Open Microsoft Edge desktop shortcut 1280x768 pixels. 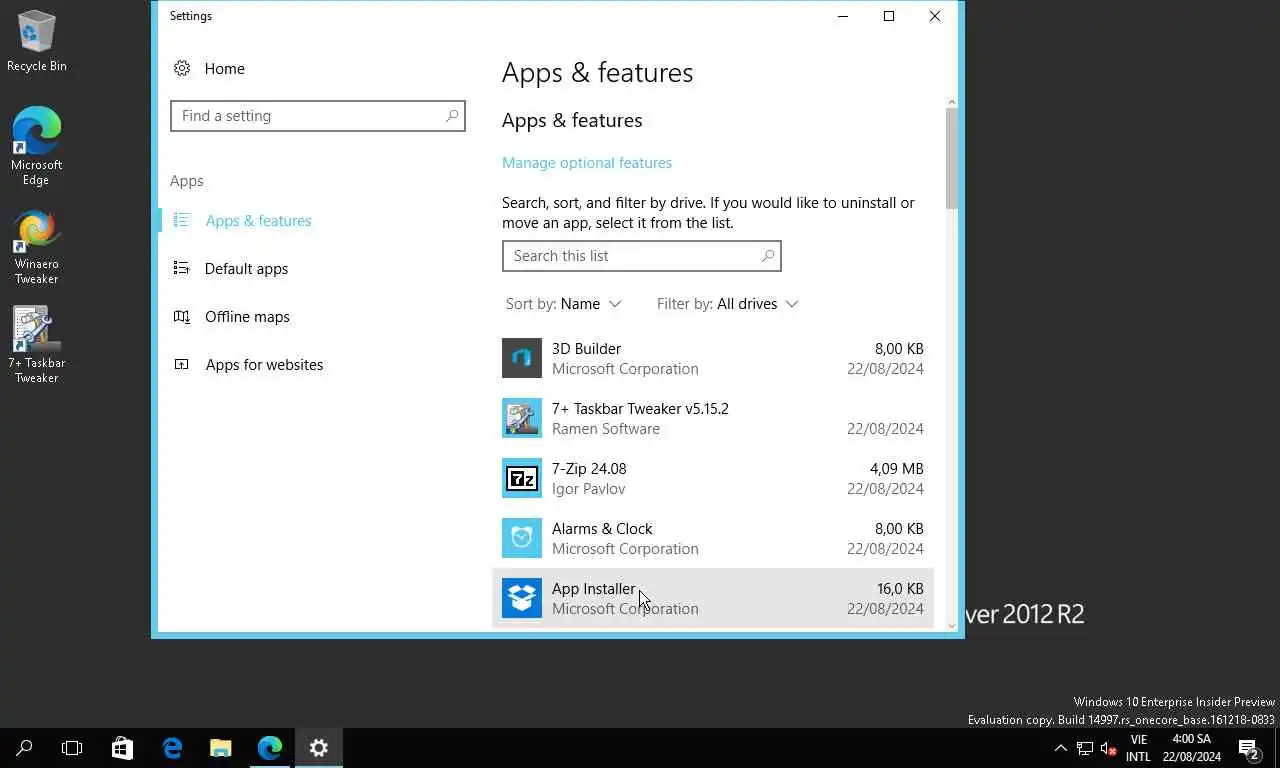point(37,146)
